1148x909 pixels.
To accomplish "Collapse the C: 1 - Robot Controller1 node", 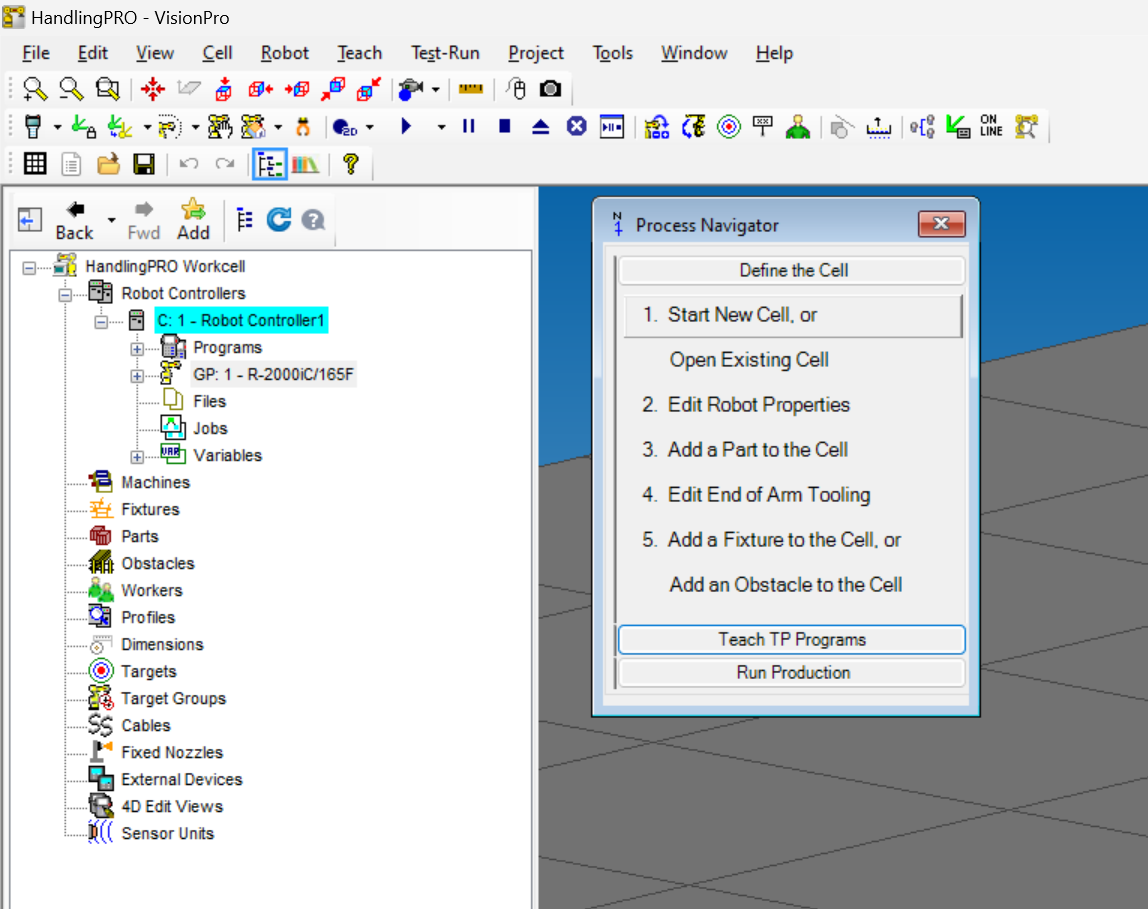I will click(x=101, y=322).
